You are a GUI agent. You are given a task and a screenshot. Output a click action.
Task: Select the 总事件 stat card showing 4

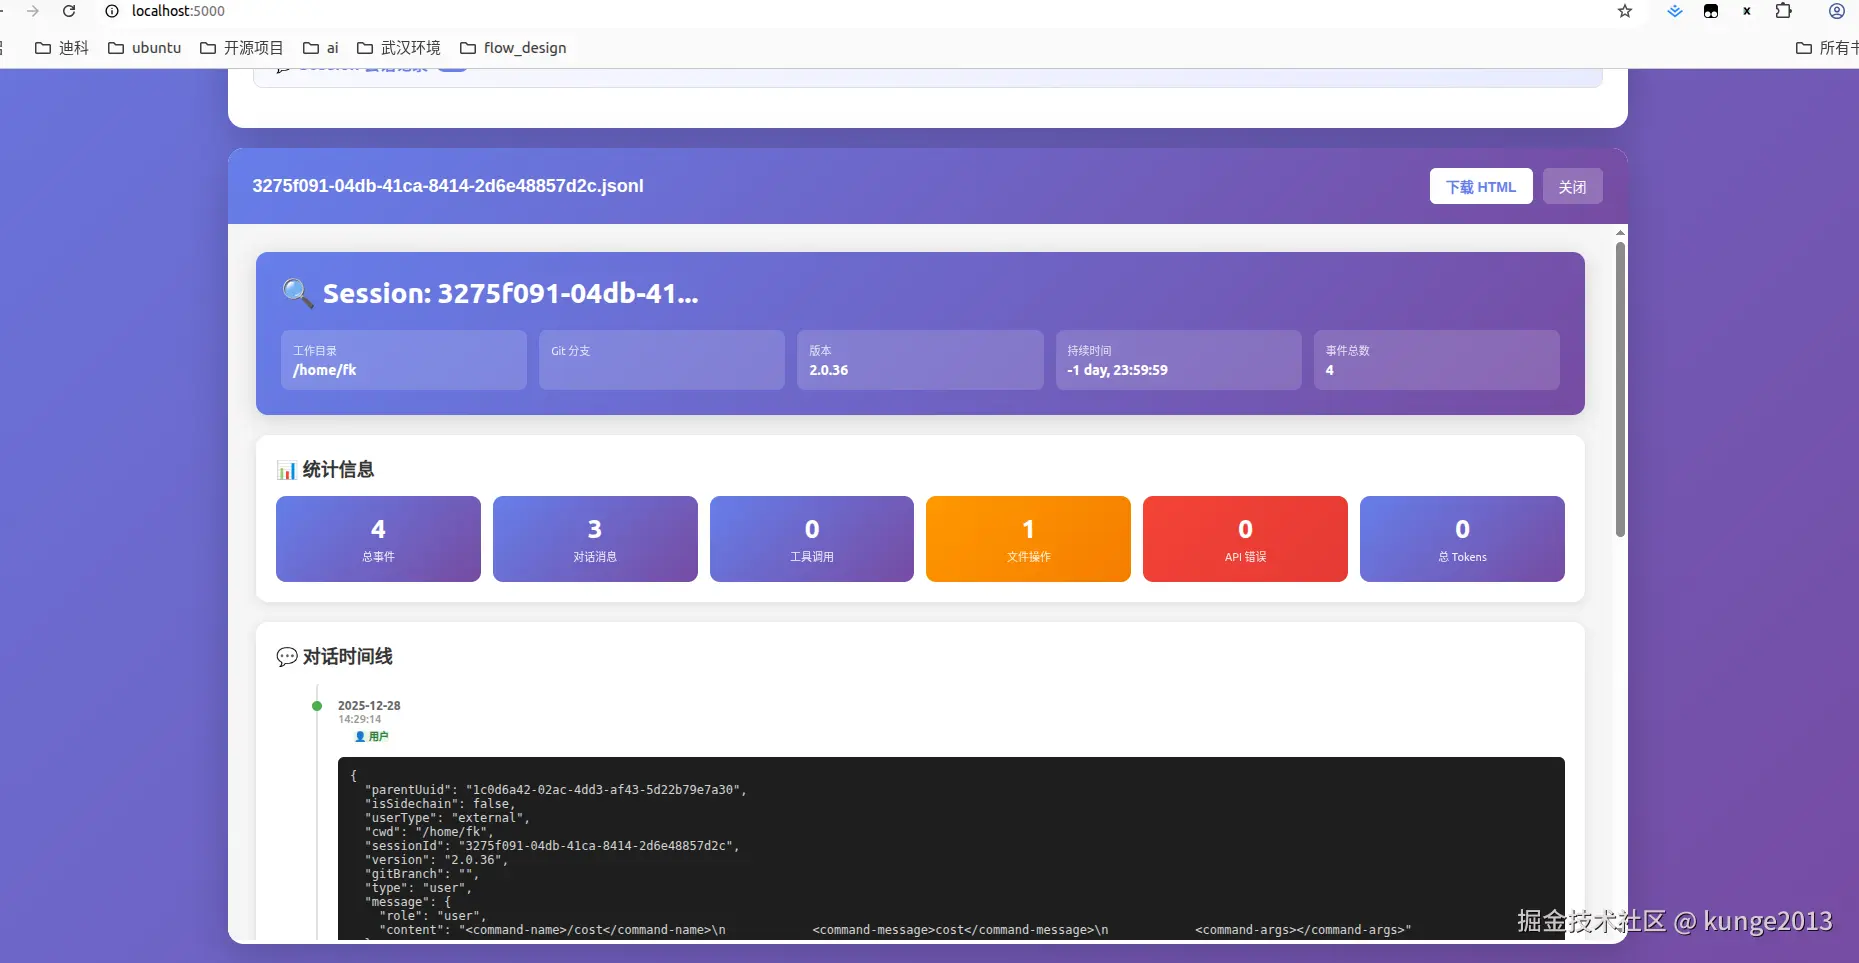(378, 539)
